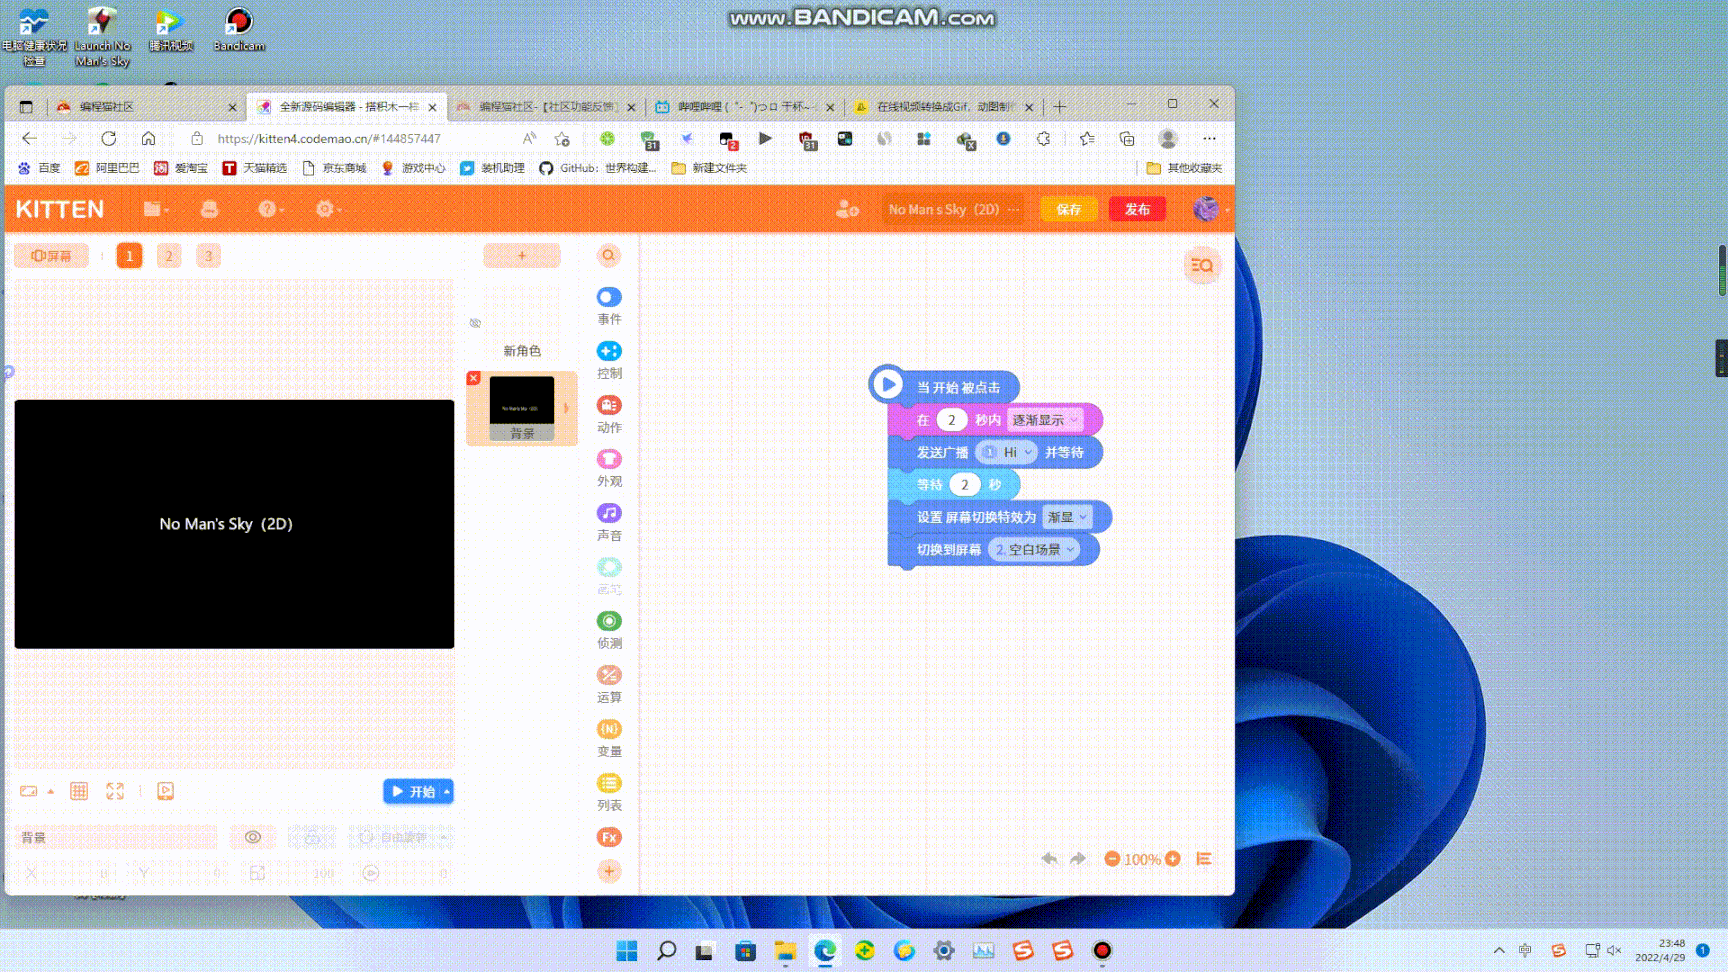The width and height of the screenshot is (1728, 972).
Task: Switch to first 编程猫社区 browser tab
Action: (x=146, y=106)
